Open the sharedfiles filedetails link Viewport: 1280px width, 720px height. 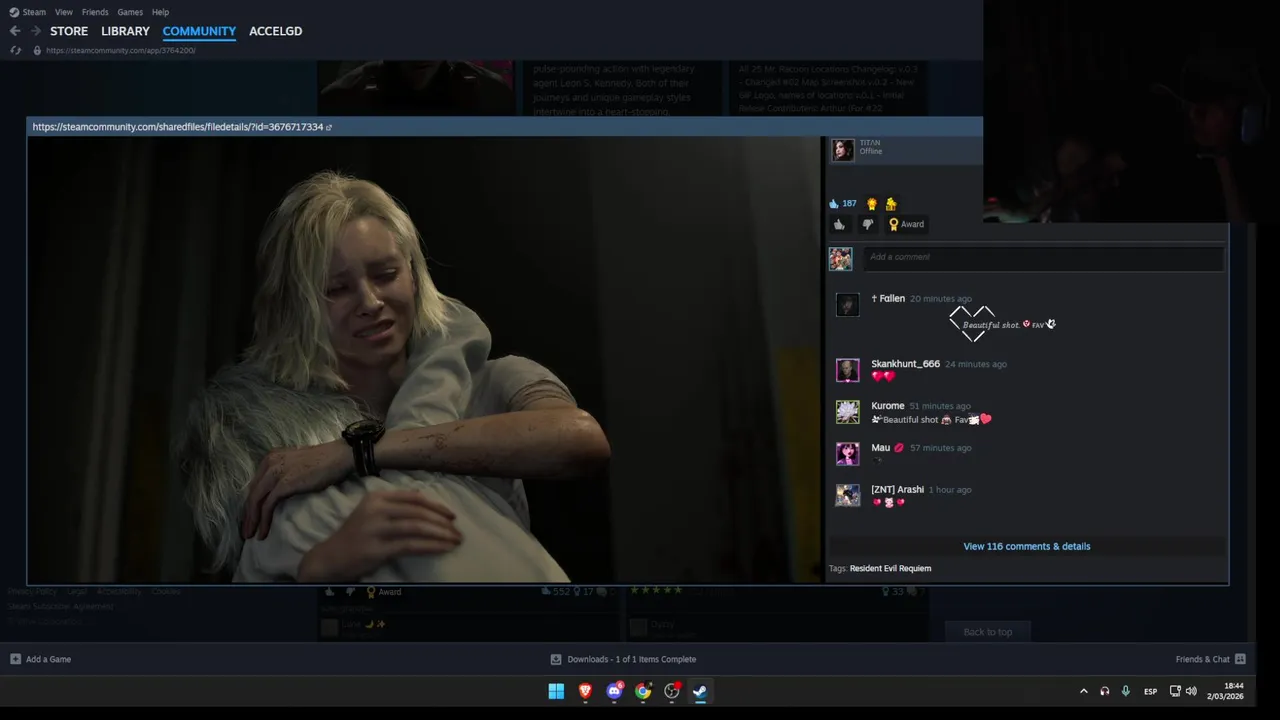tap(181, 127)
